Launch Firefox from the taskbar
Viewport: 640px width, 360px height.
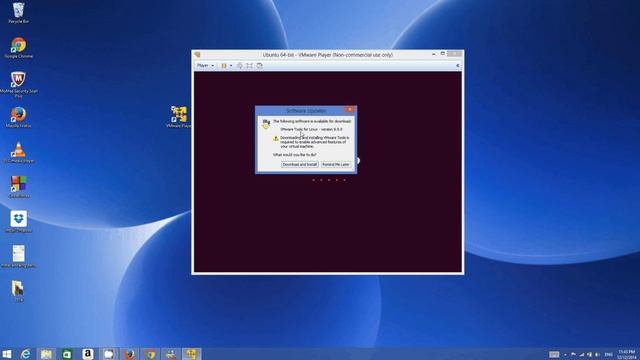129,354
